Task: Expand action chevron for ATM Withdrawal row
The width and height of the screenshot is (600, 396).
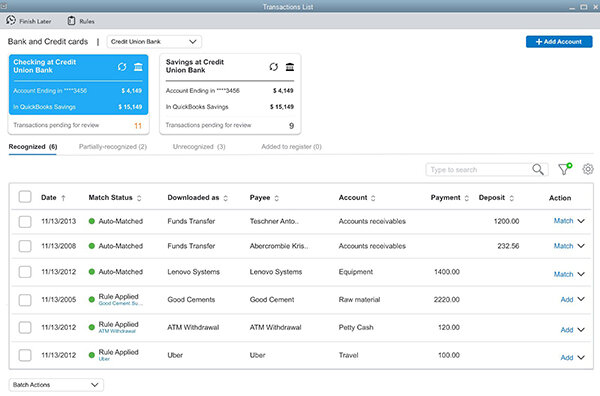Action: [x=581, y=329]
